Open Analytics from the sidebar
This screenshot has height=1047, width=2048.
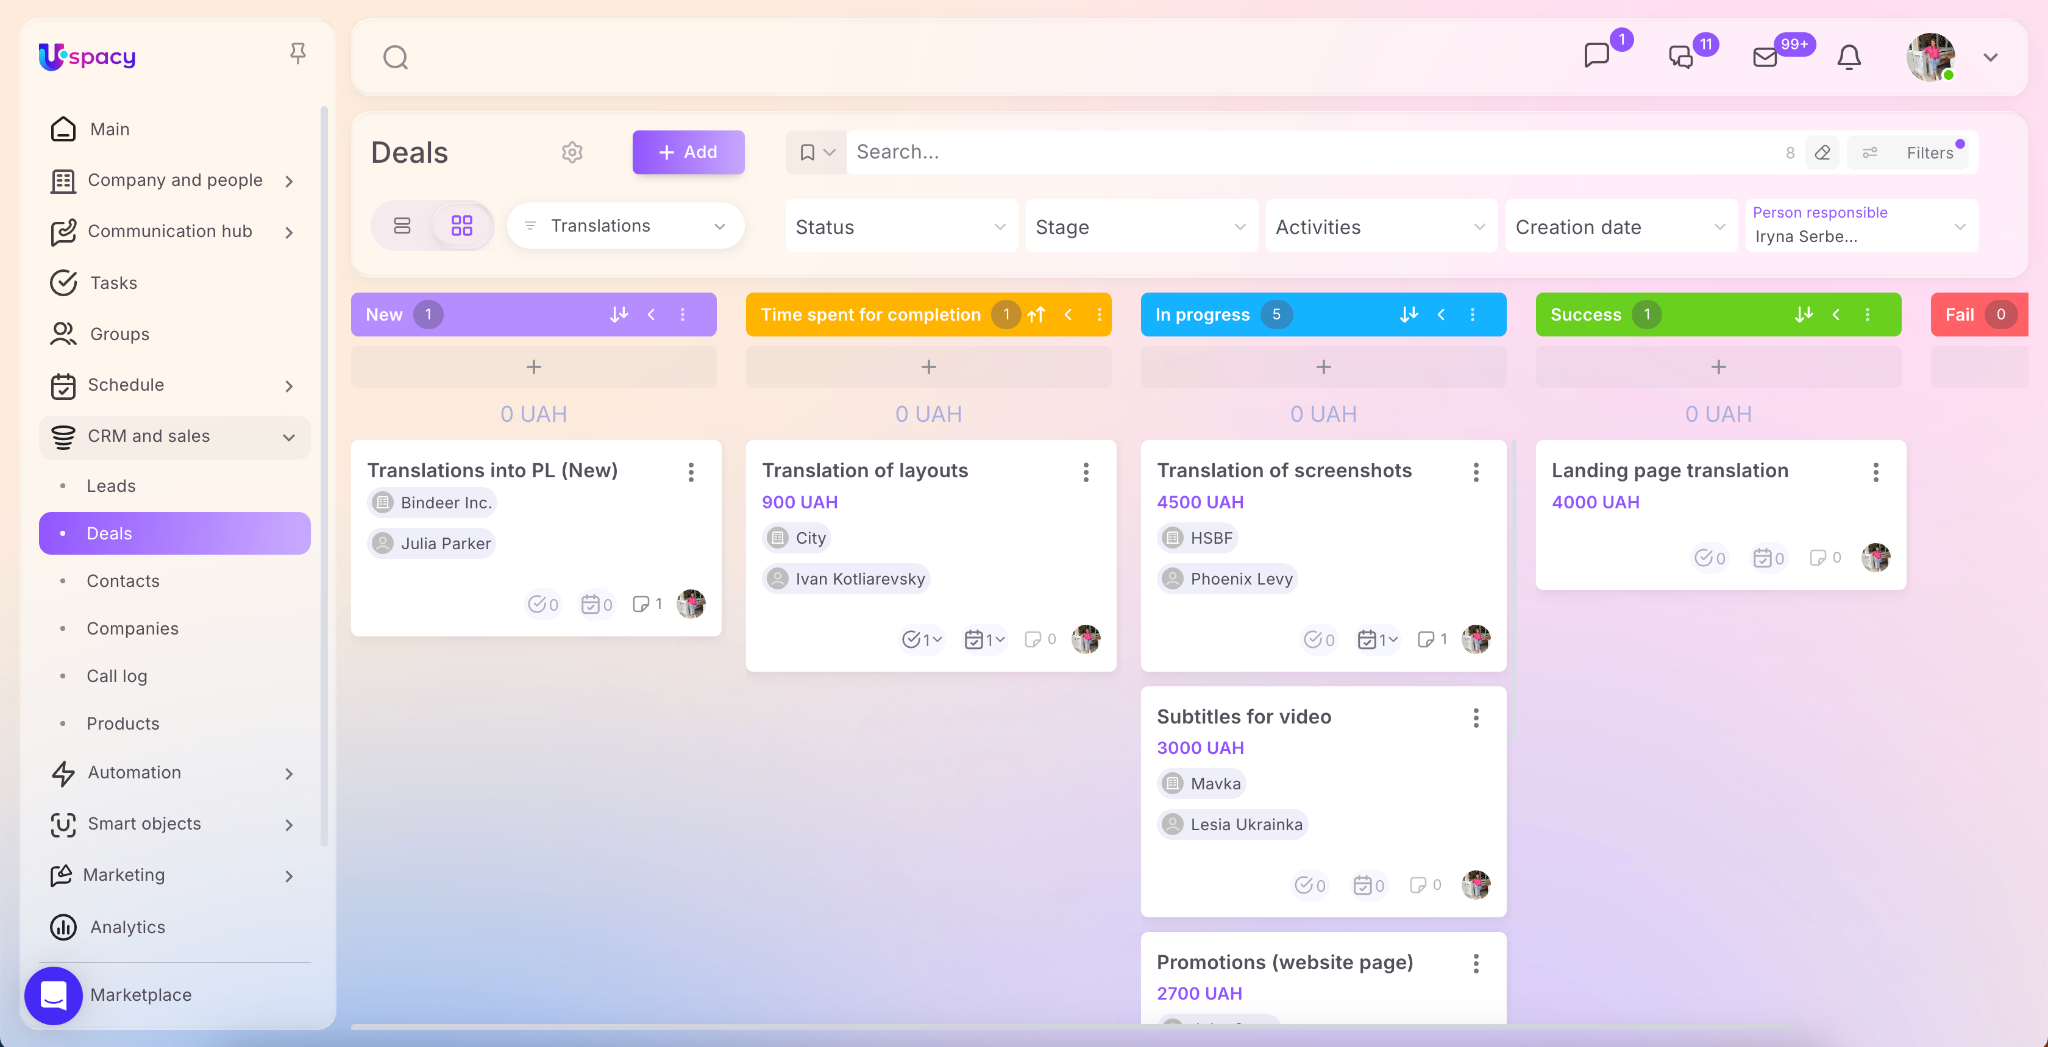[x=127, y=927]
